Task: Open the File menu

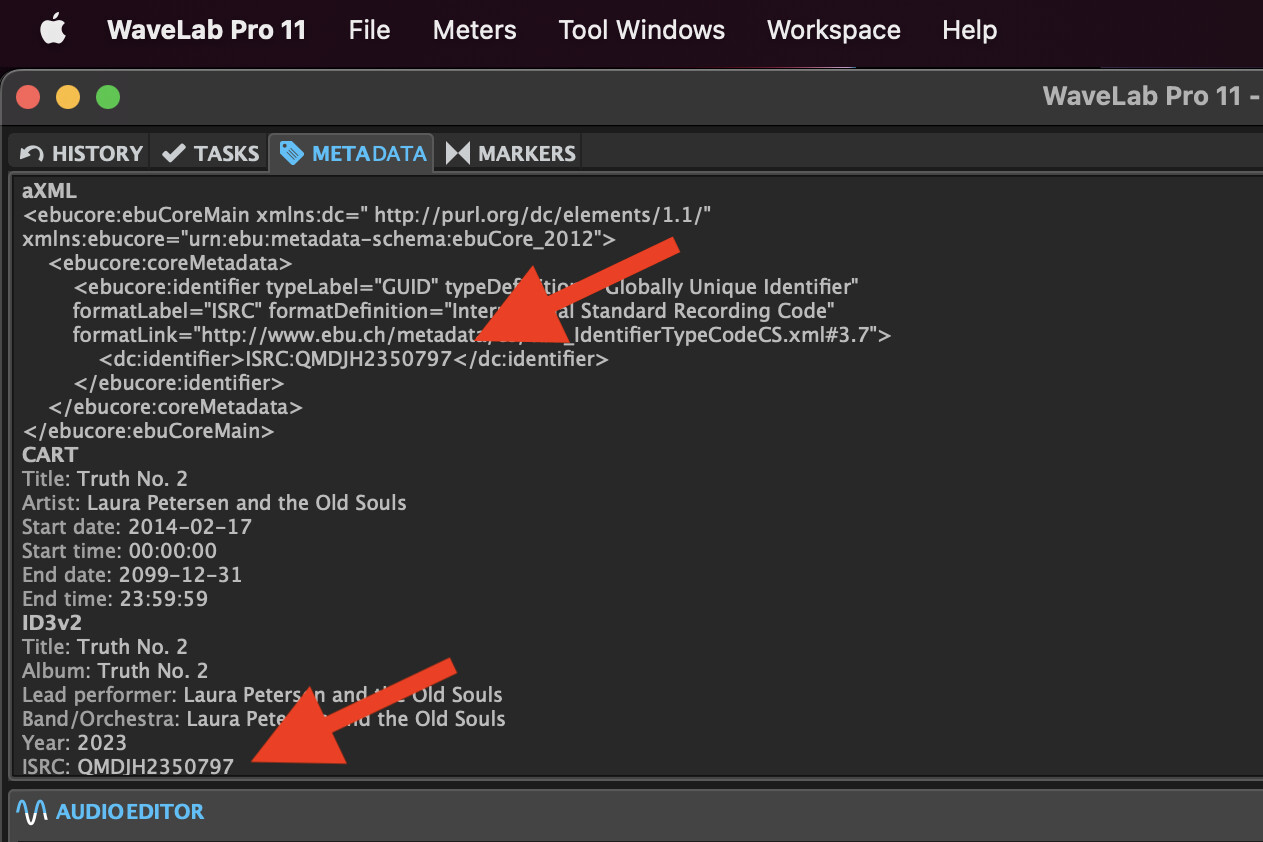Action: click(x=369, y=30)
